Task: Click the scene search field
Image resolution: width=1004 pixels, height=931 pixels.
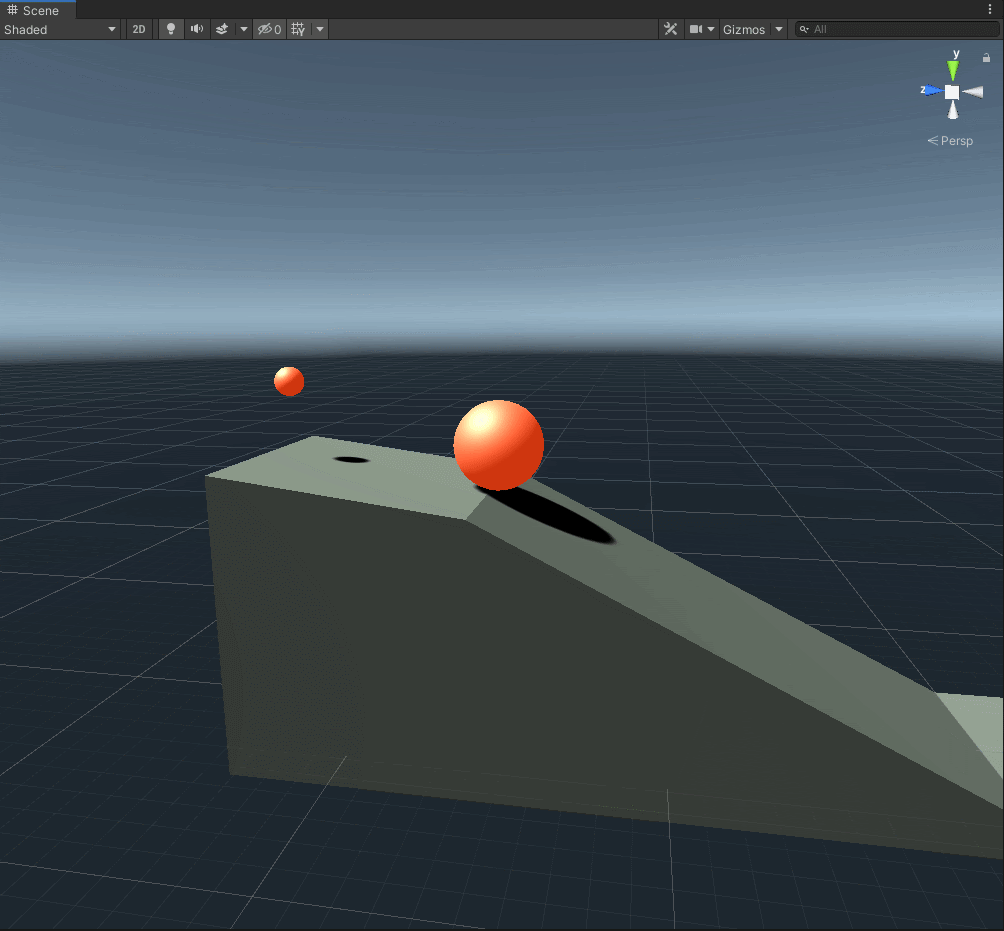Action: (900, 29)
